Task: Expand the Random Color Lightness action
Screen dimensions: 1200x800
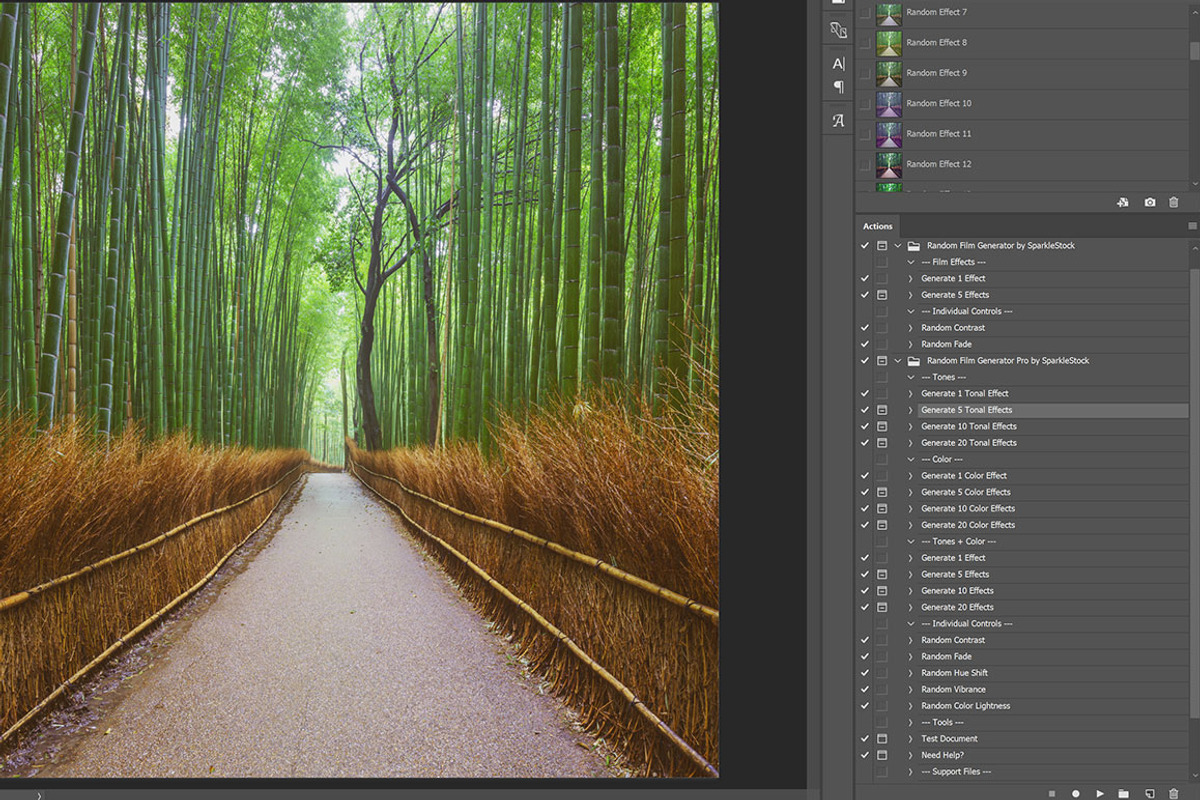Action: [x=911, y=706]
